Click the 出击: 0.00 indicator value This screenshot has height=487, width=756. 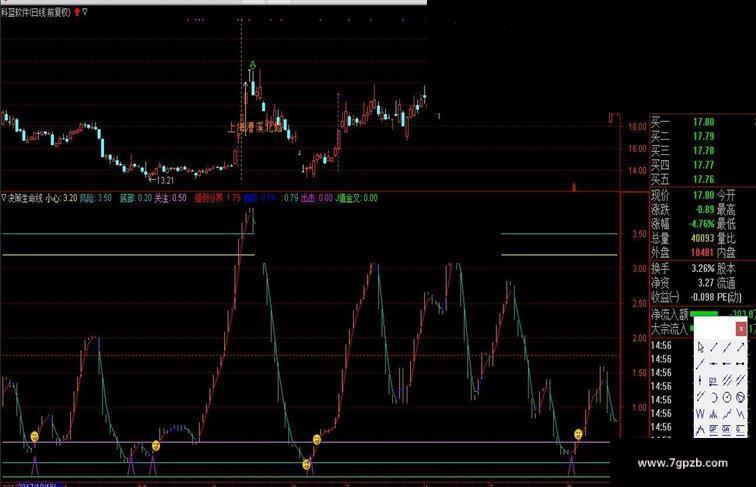pos(317,198)
